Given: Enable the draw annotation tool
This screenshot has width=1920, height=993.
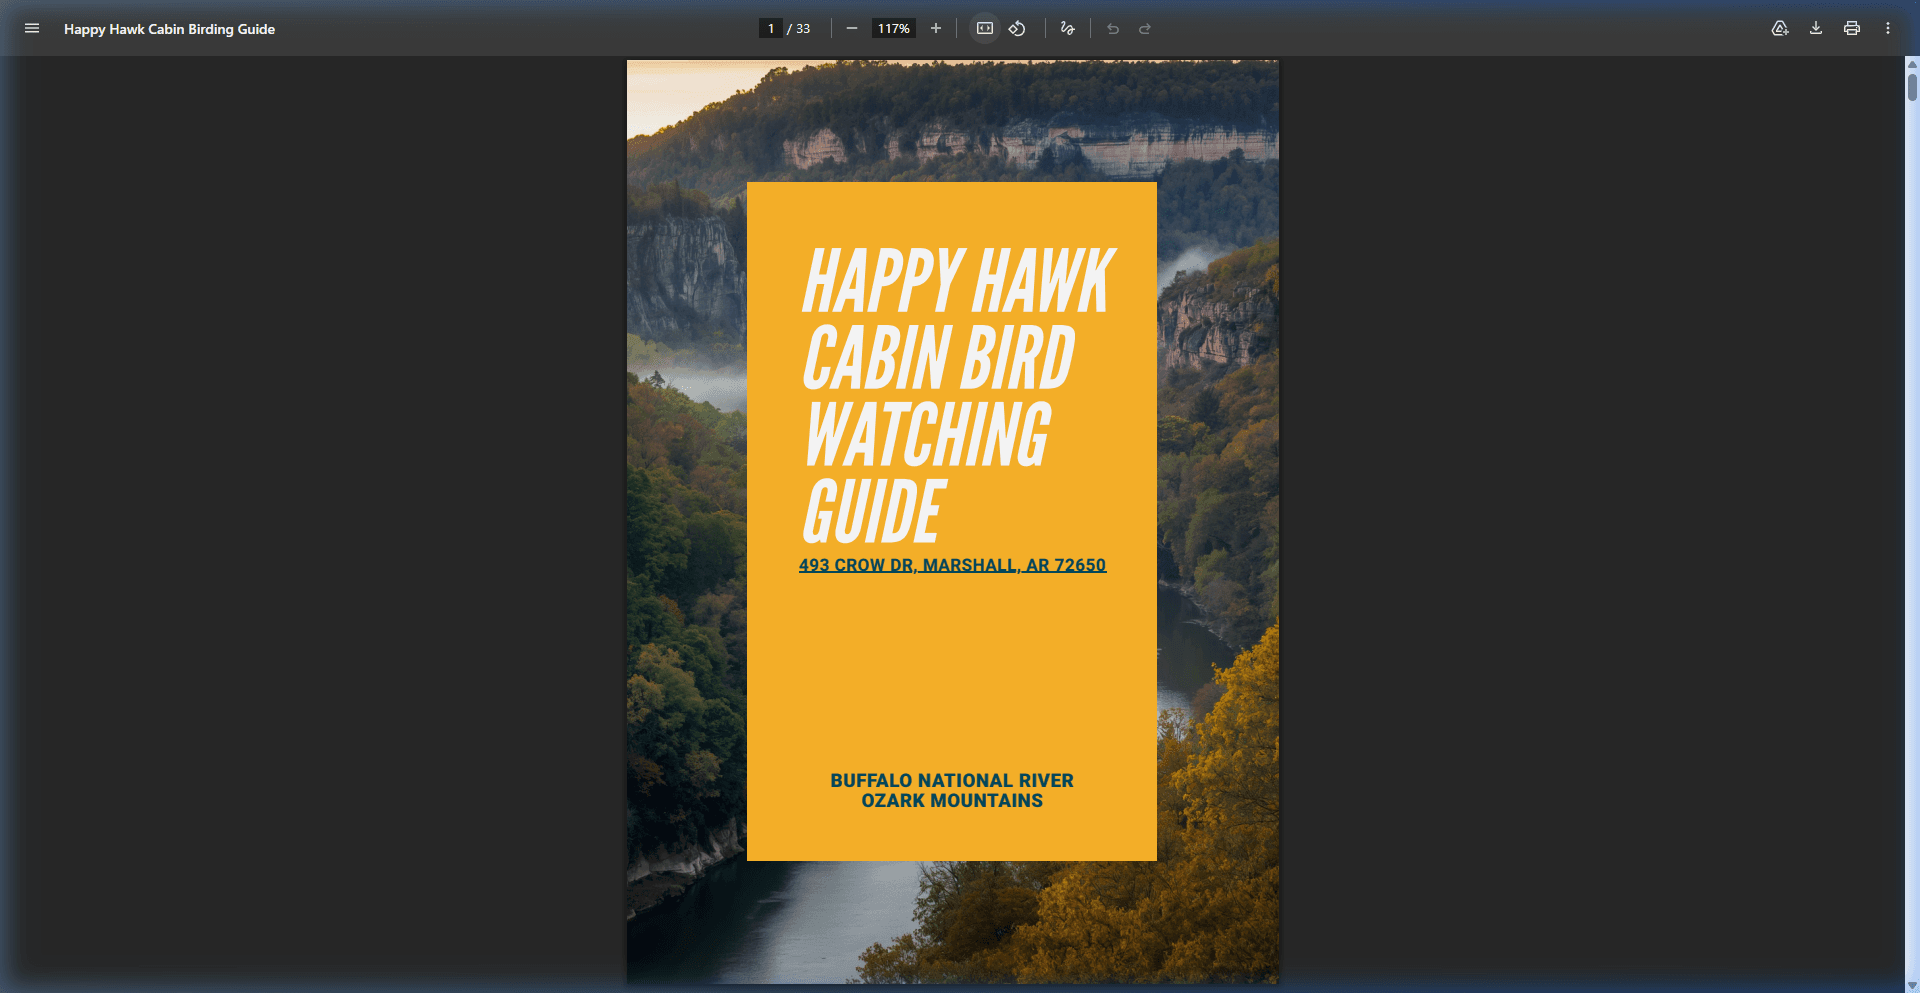Looking at the screenshot, I should (x=1068, y=28).
